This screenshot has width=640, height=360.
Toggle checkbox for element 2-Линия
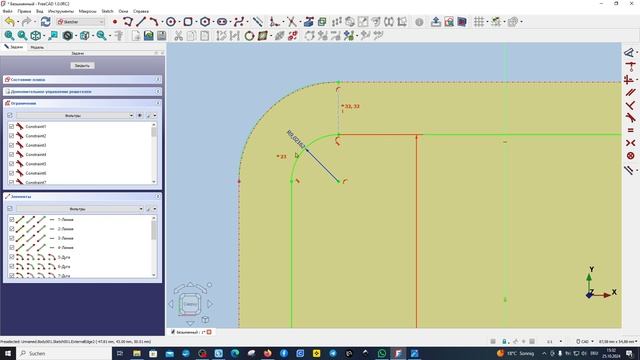(11, 229)
